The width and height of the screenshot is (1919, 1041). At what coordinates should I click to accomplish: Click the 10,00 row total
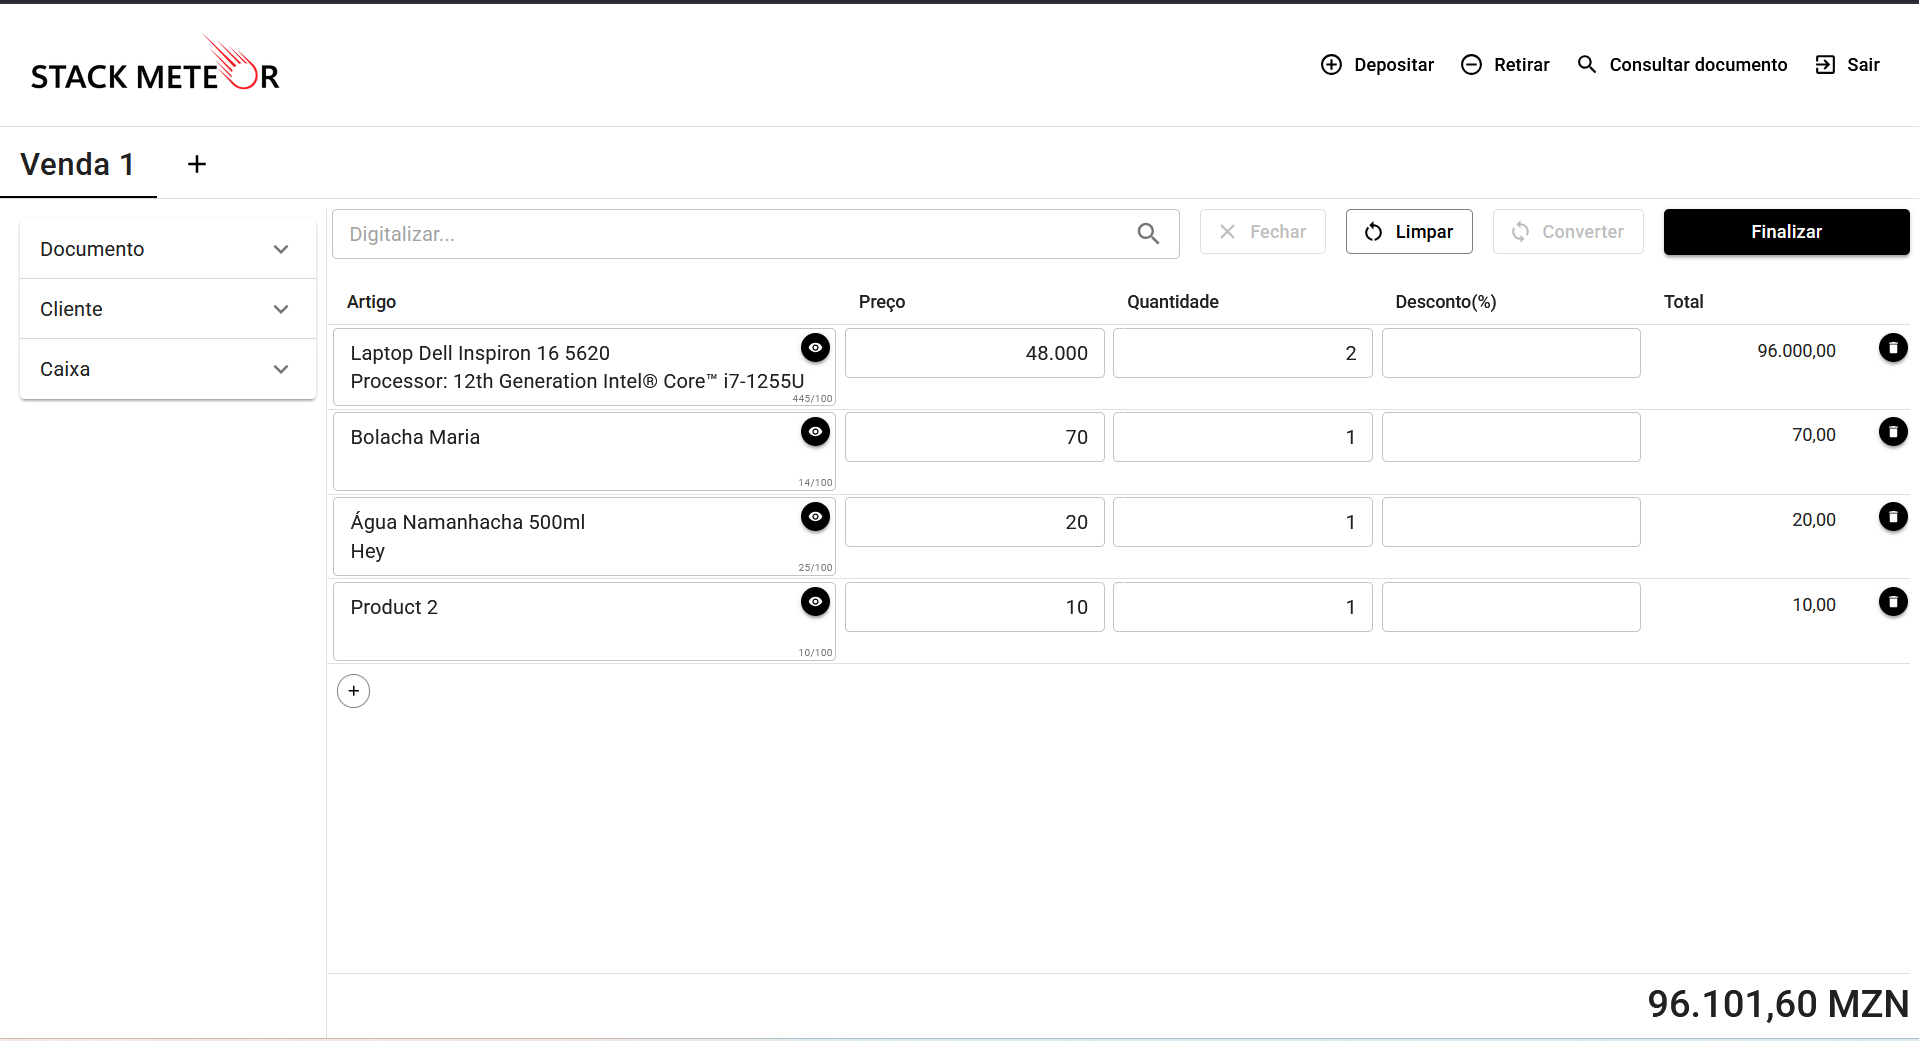click(x=1814, y=605)
